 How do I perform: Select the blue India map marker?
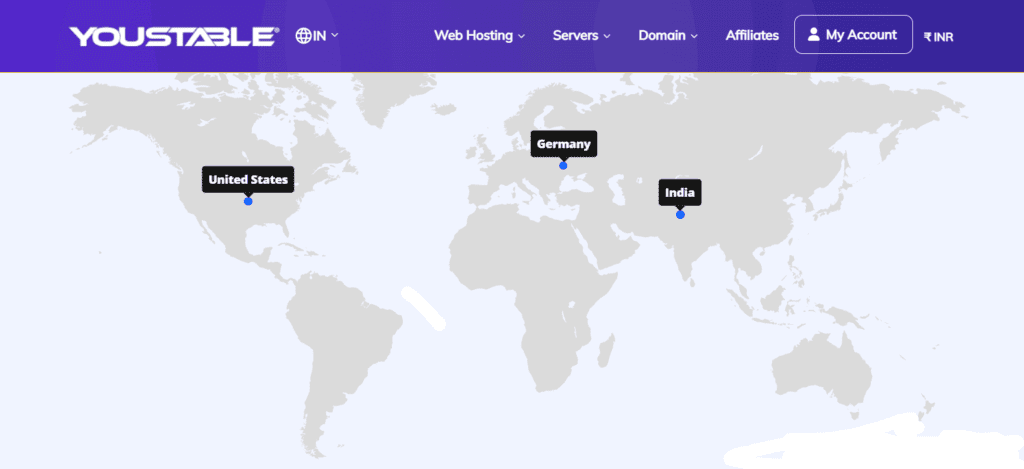tap(680, 214)
